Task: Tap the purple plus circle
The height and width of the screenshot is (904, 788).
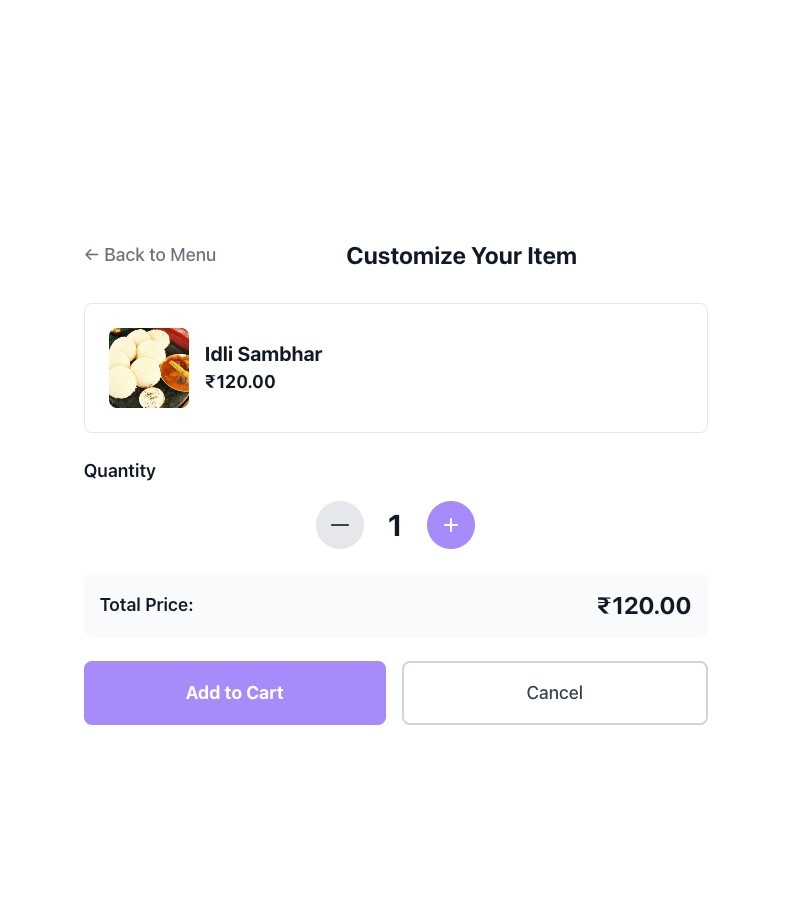Action: [451, 525]
